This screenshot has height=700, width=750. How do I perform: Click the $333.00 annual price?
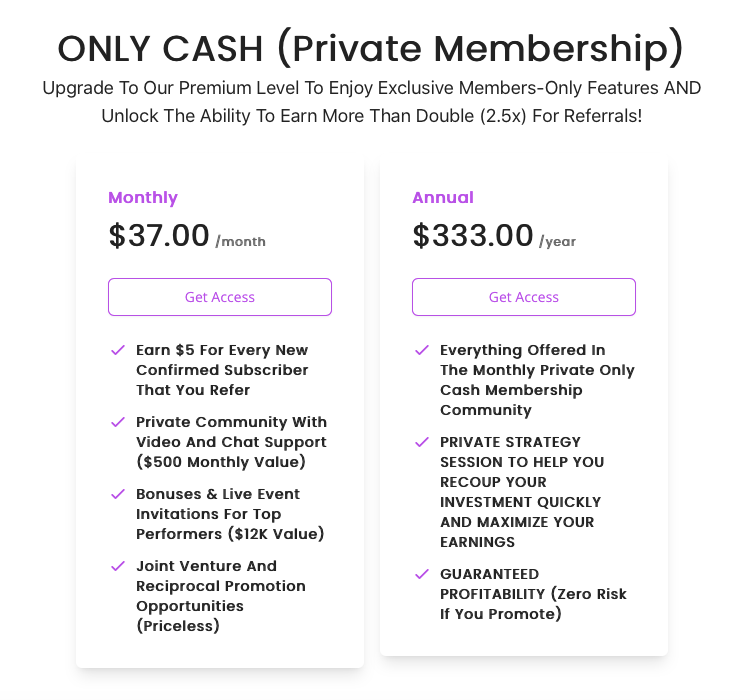click(473, 236)
